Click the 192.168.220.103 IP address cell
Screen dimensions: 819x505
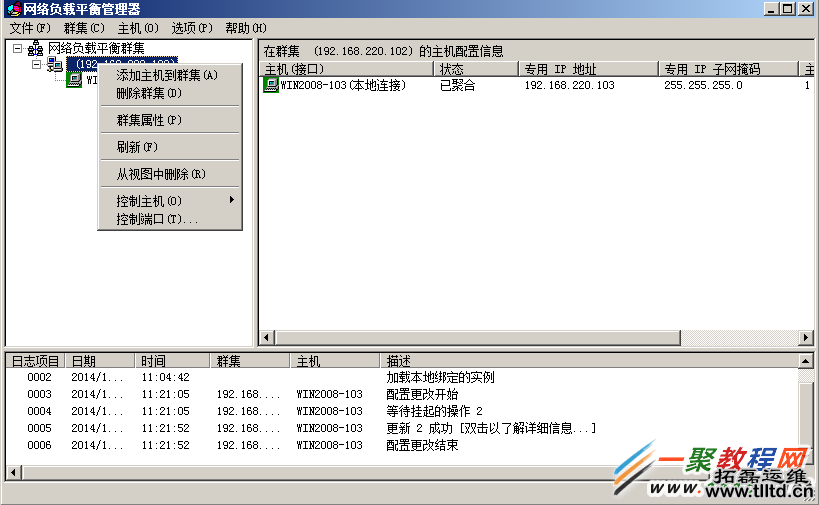click(x=569, y=85)
